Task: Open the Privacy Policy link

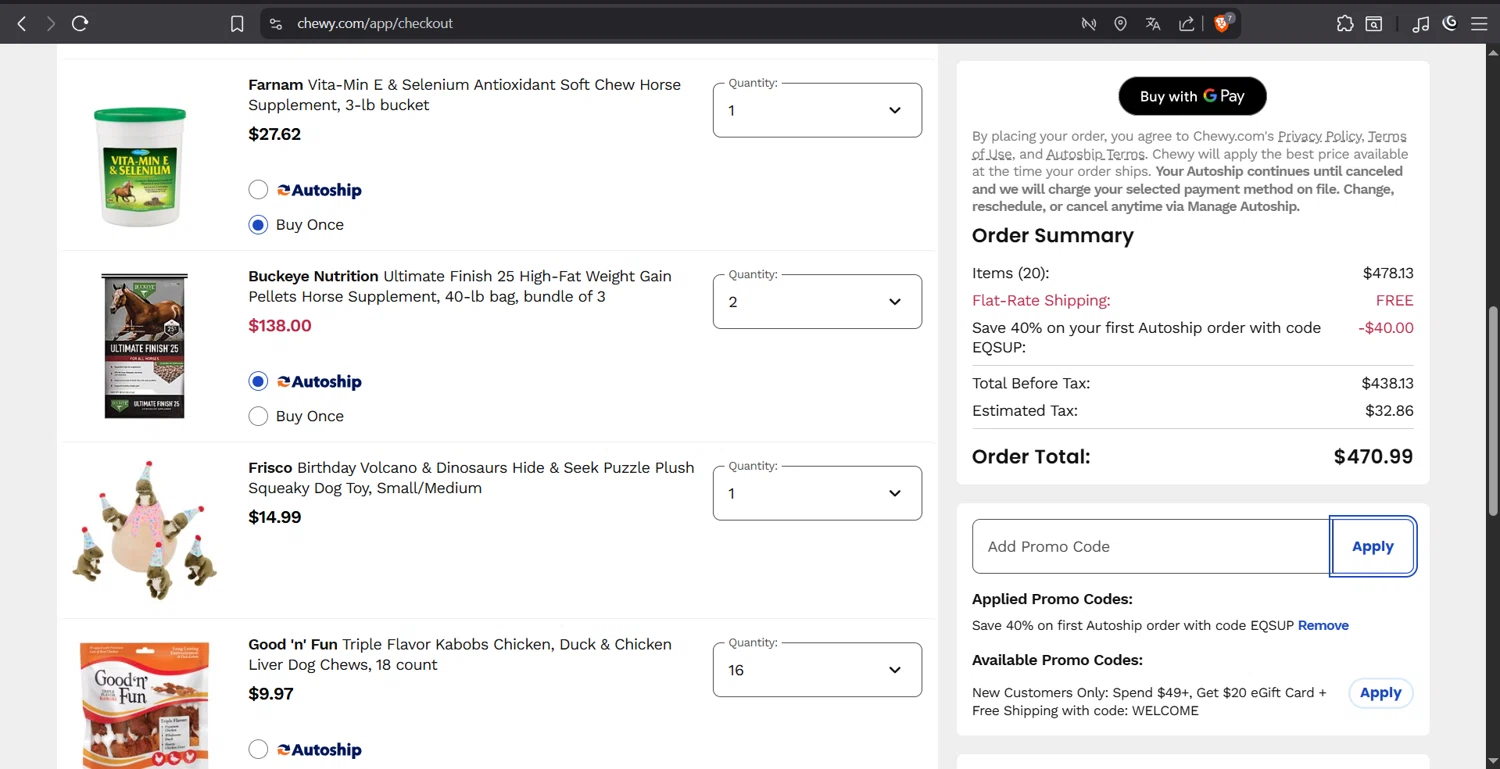Action: pos(1319,136)
